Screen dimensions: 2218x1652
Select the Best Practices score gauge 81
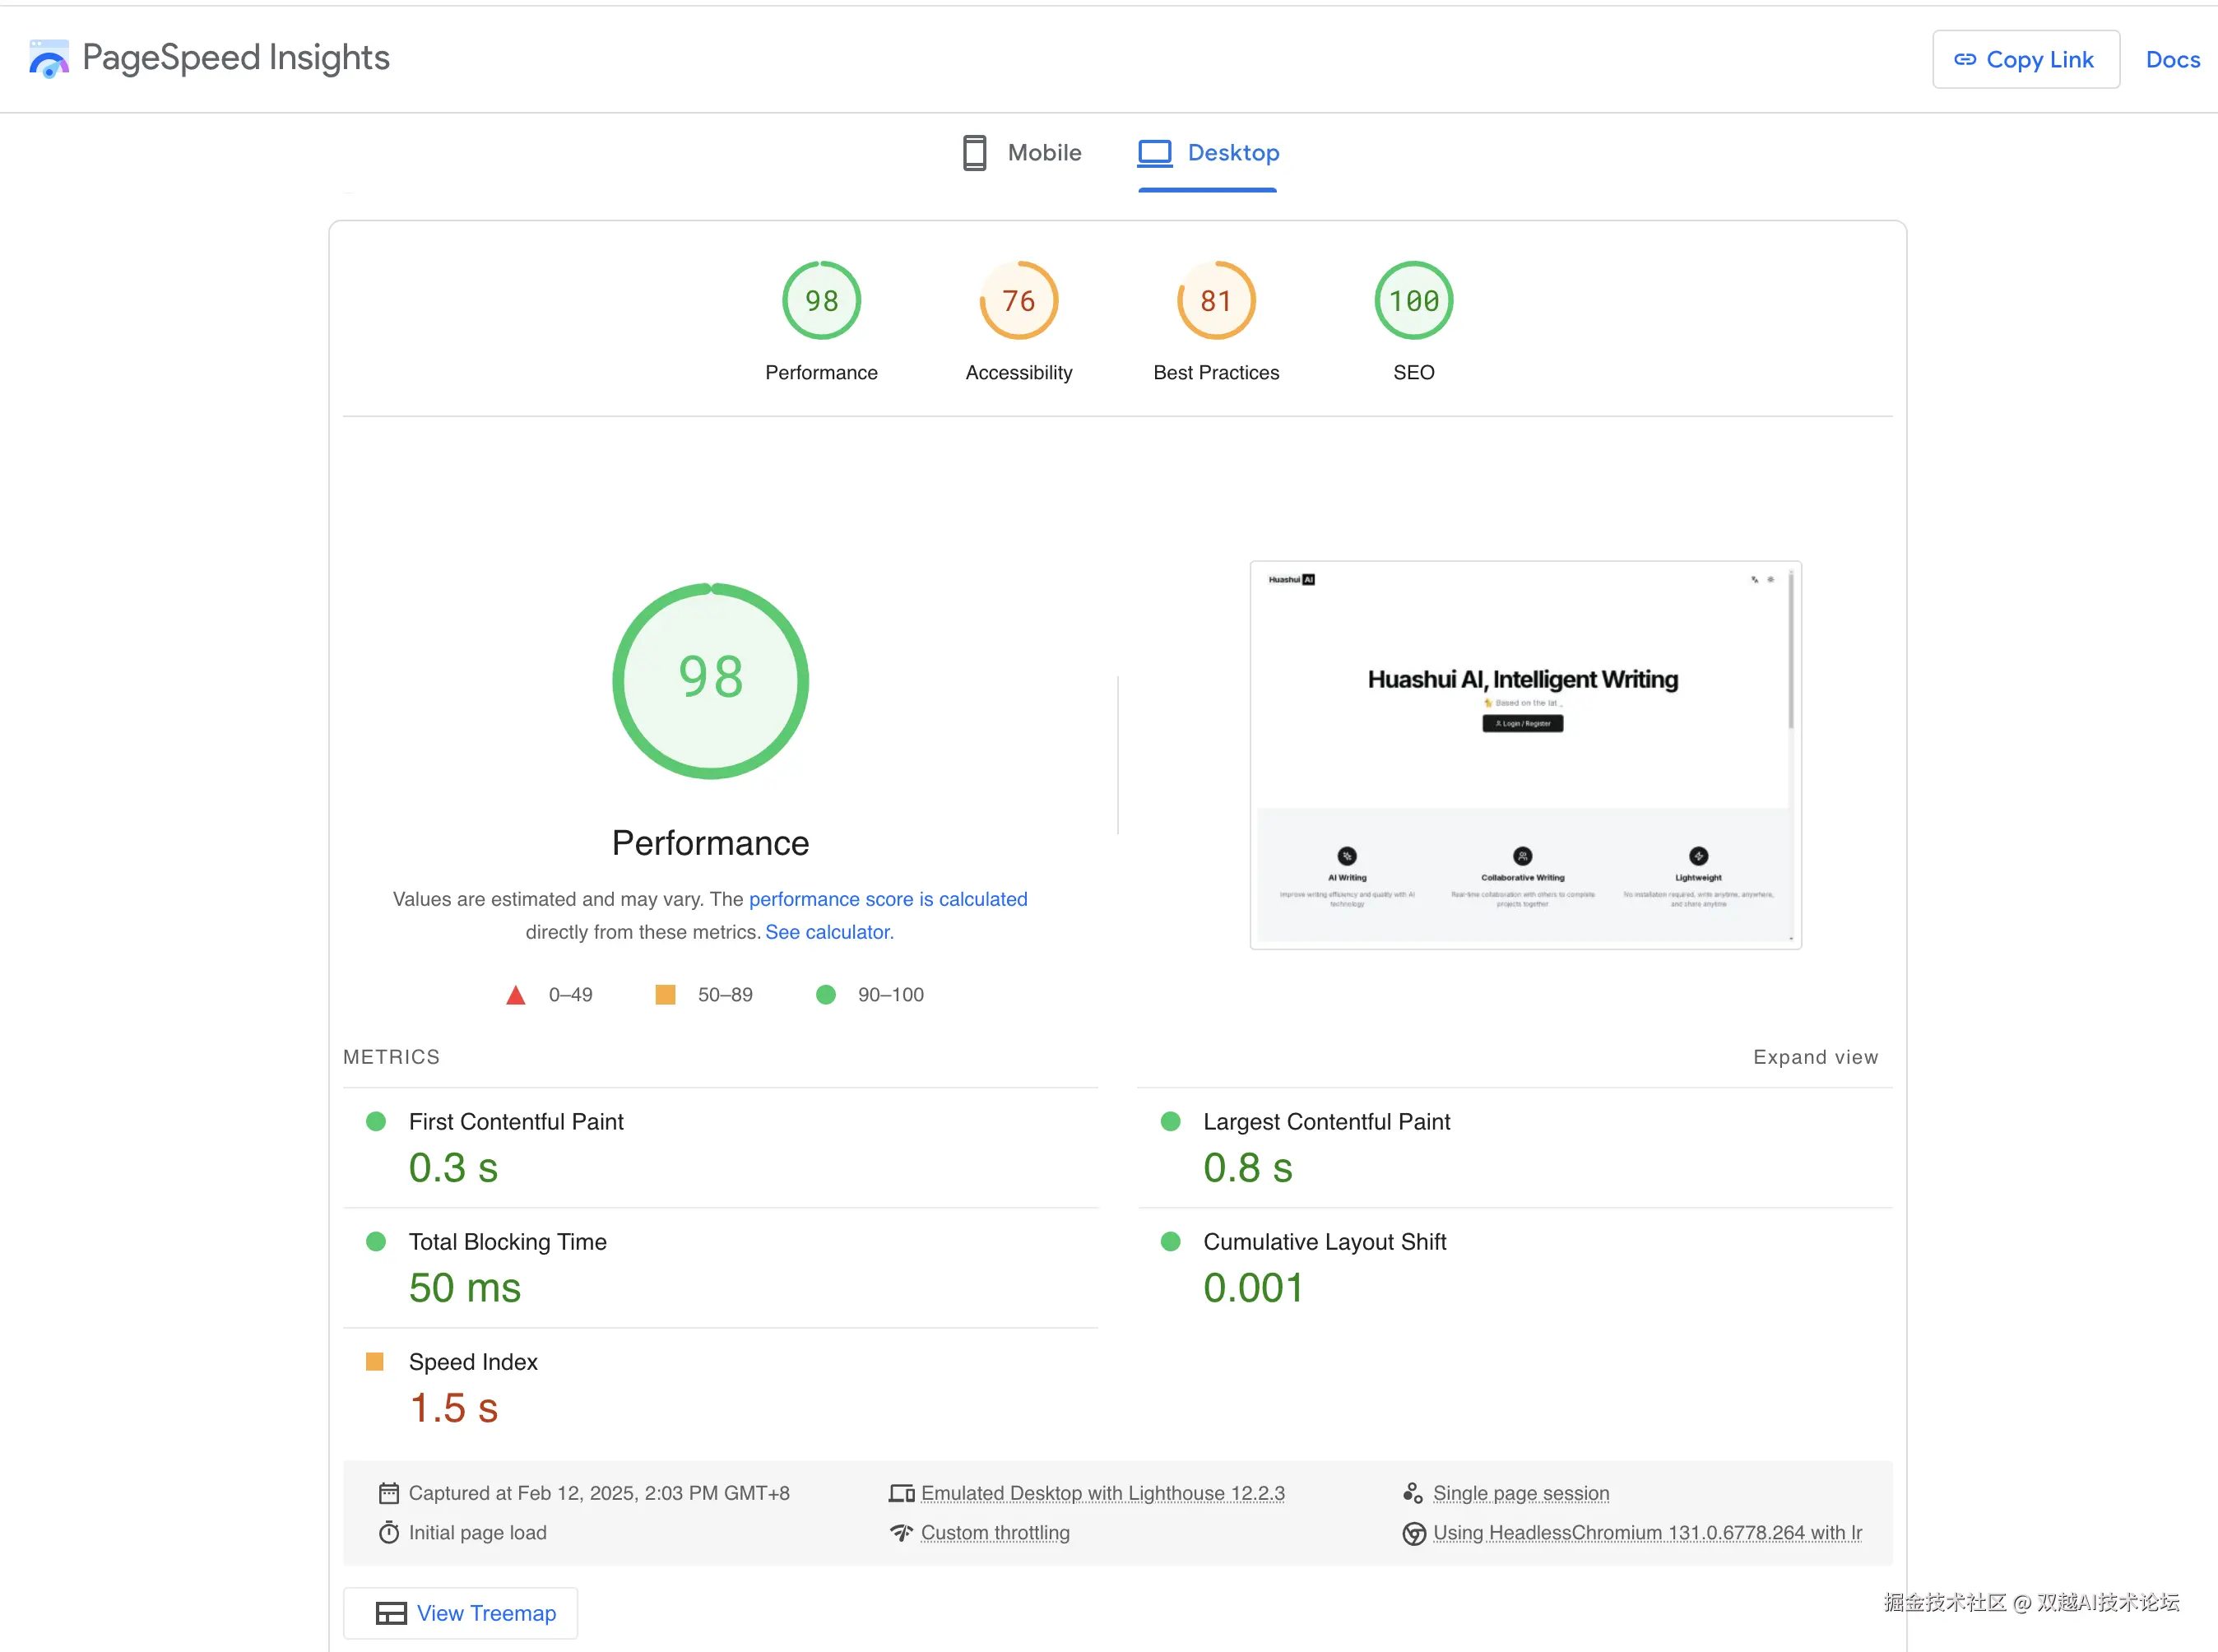pyautogui.click(x=1215, y=301)
